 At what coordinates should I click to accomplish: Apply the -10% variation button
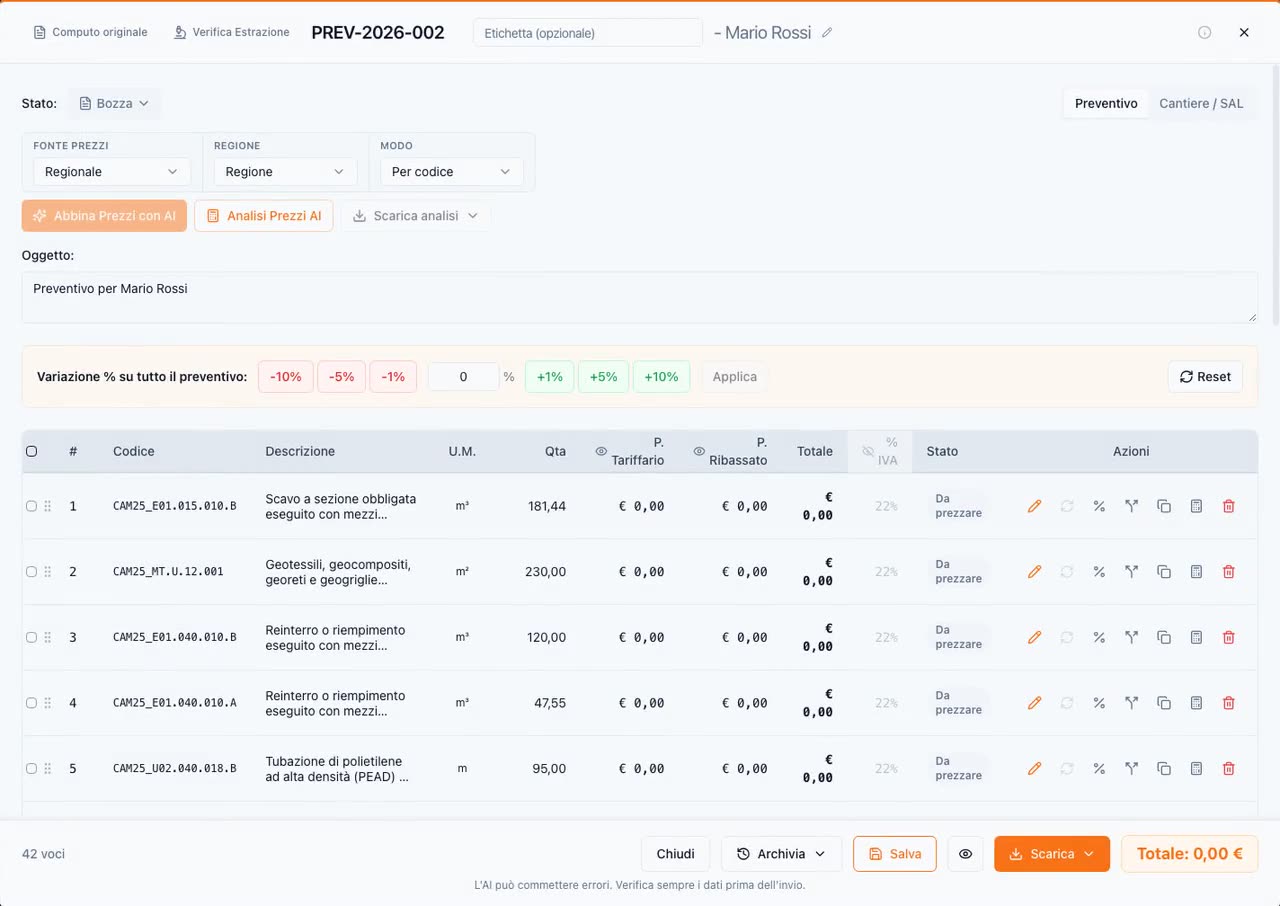point(286,377)
